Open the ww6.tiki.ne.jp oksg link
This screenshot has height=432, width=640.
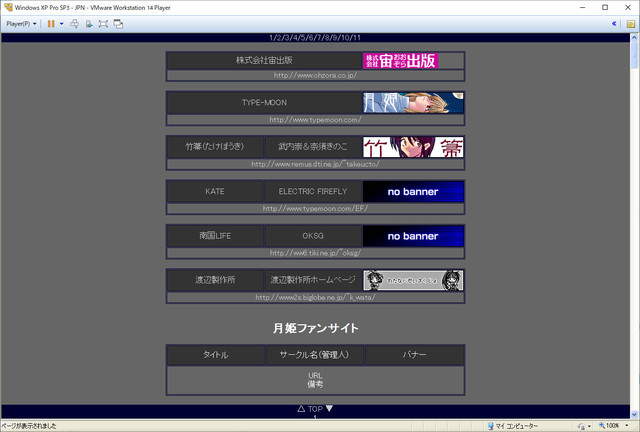pyautogui.click(x=315, y=253)
